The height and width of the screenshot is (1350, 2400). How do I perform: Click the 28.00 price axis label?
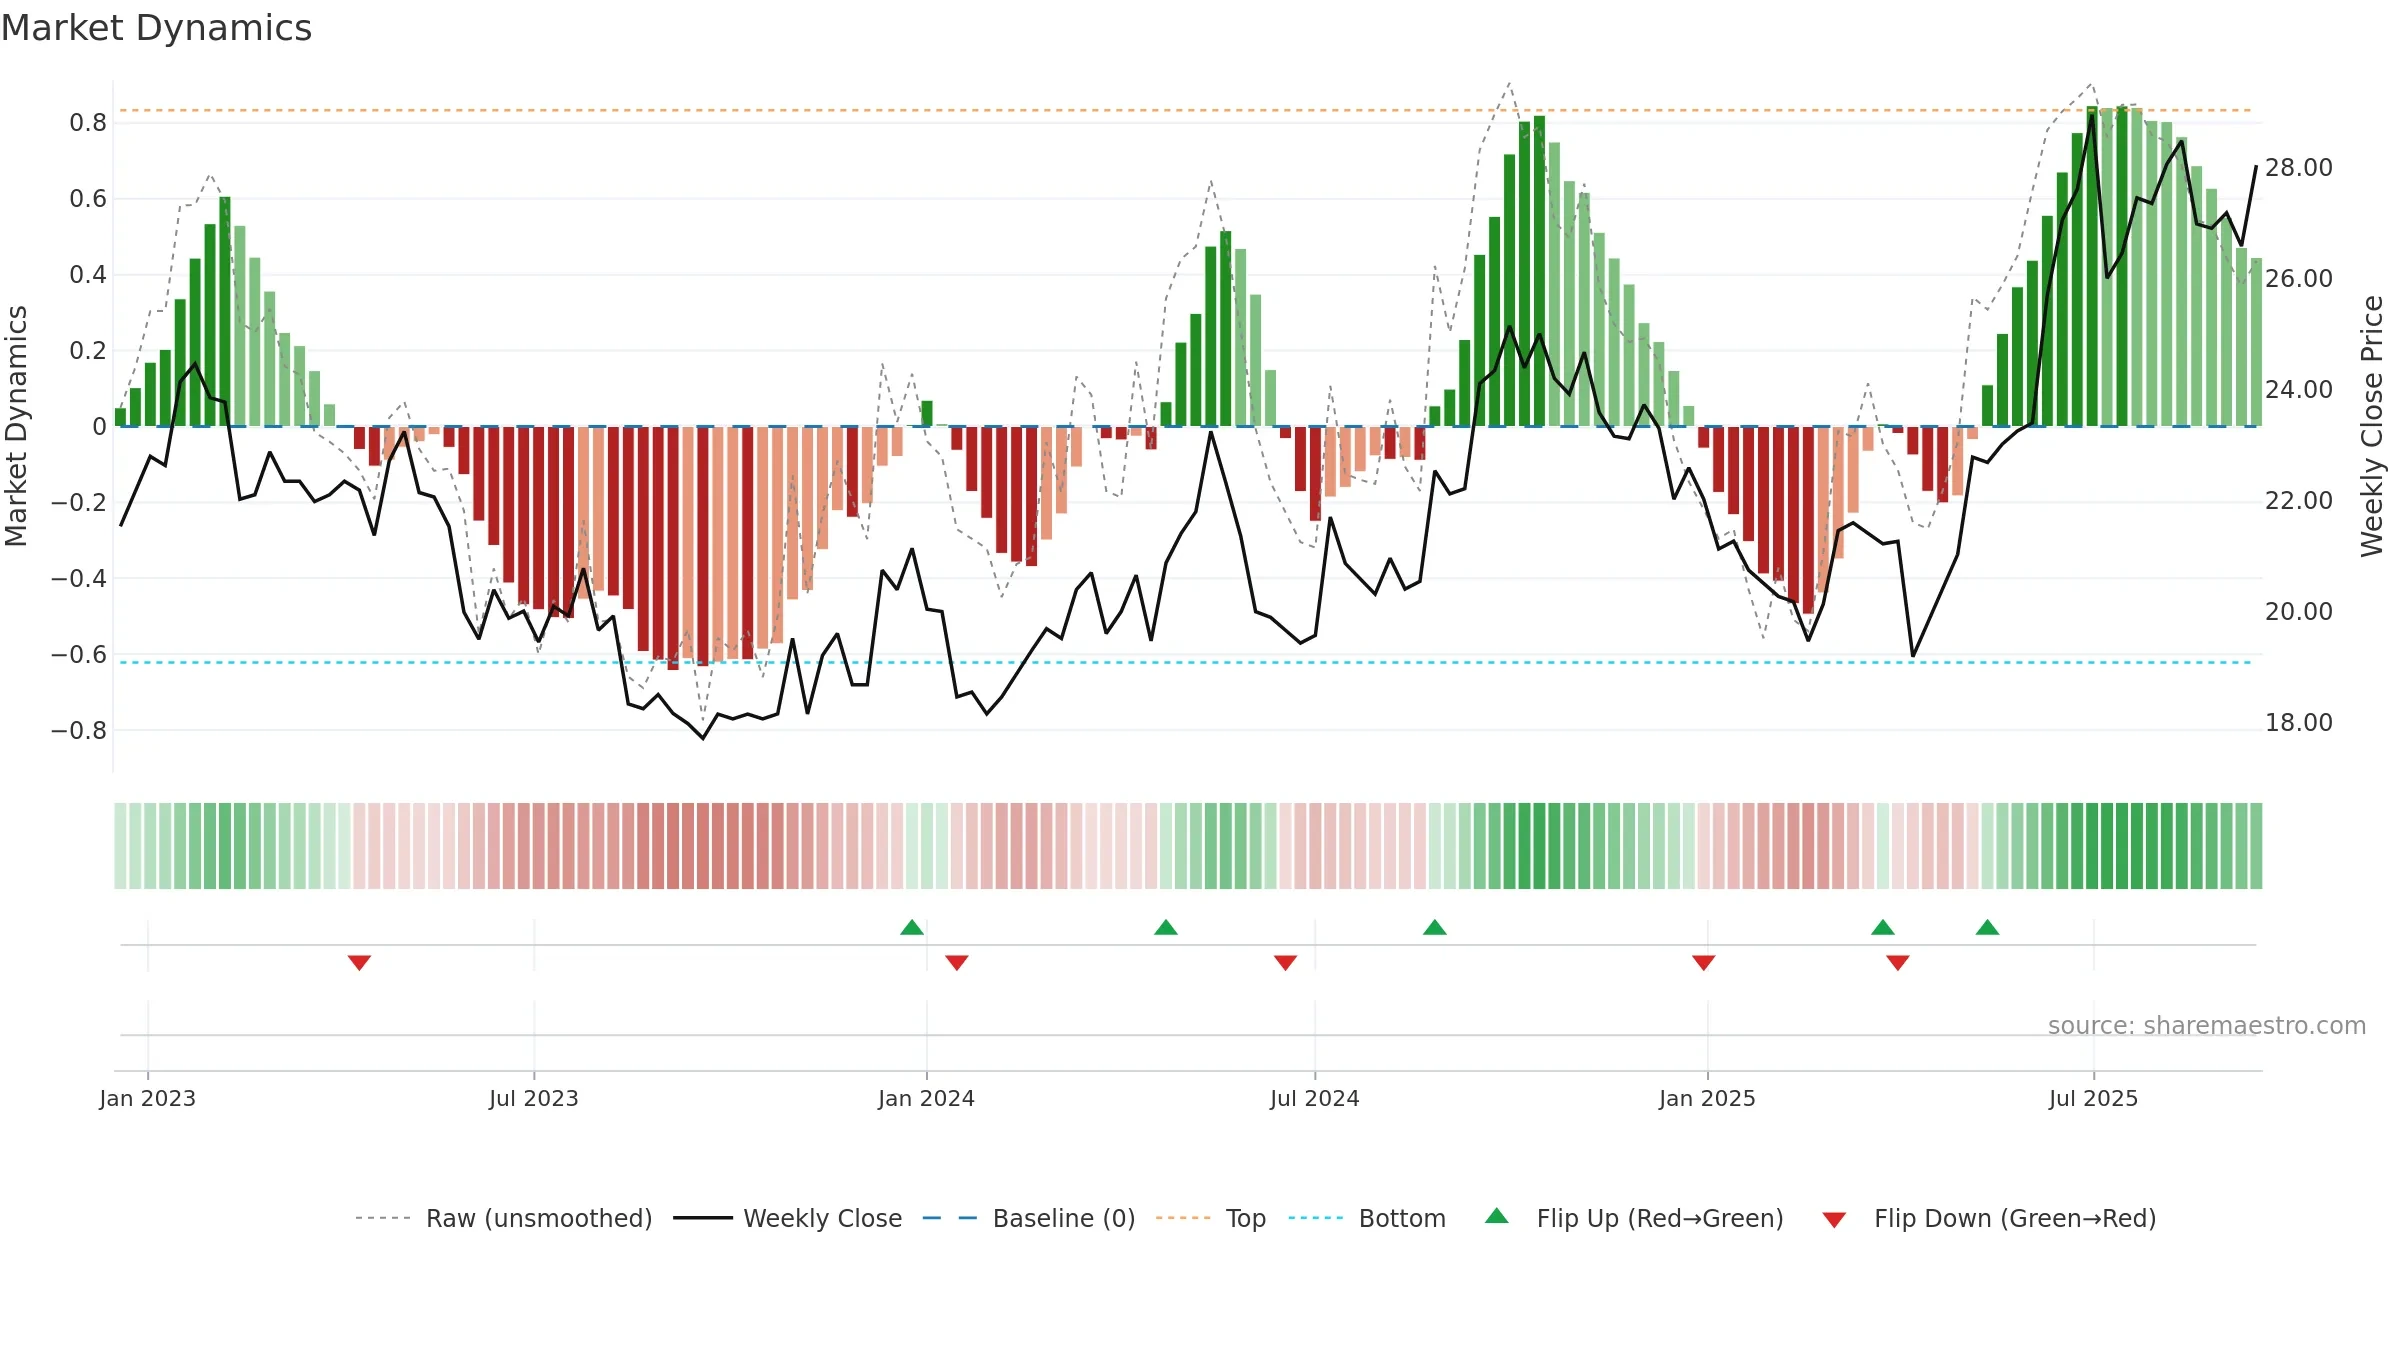(x=2299, y=167)
